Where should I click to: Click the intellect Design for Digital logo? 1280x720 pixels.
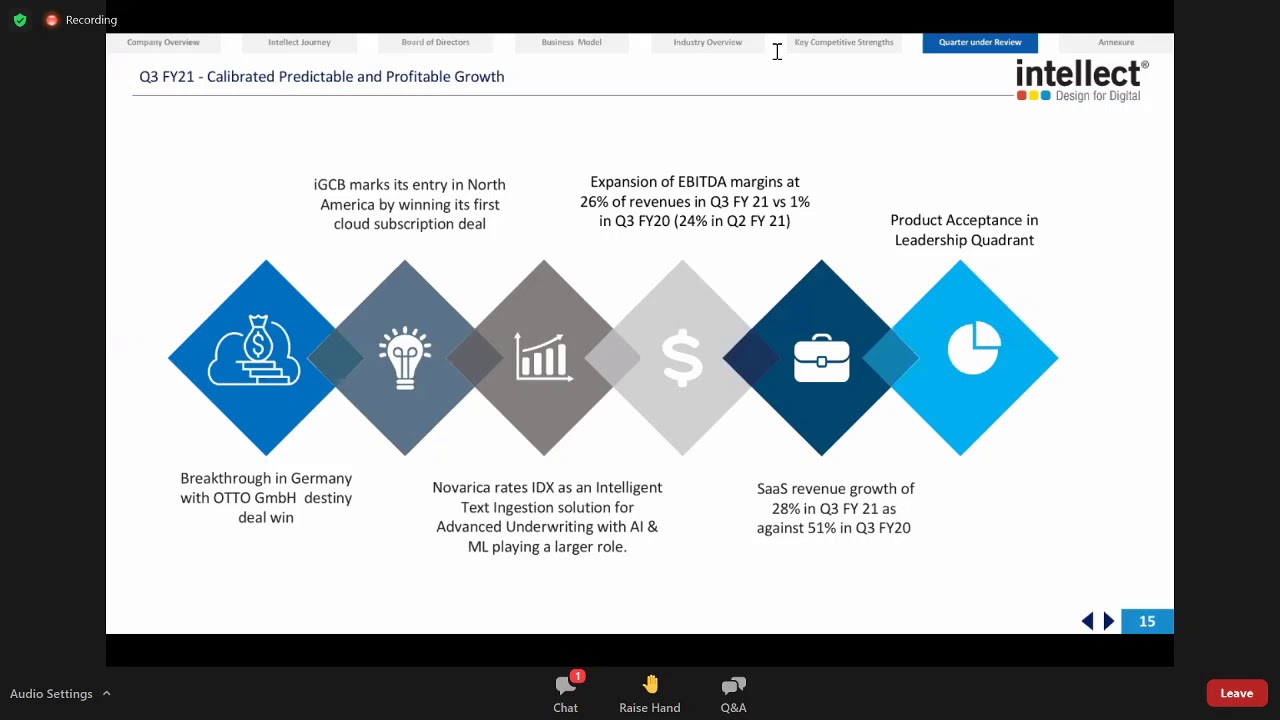click(x=1082, y=80)
